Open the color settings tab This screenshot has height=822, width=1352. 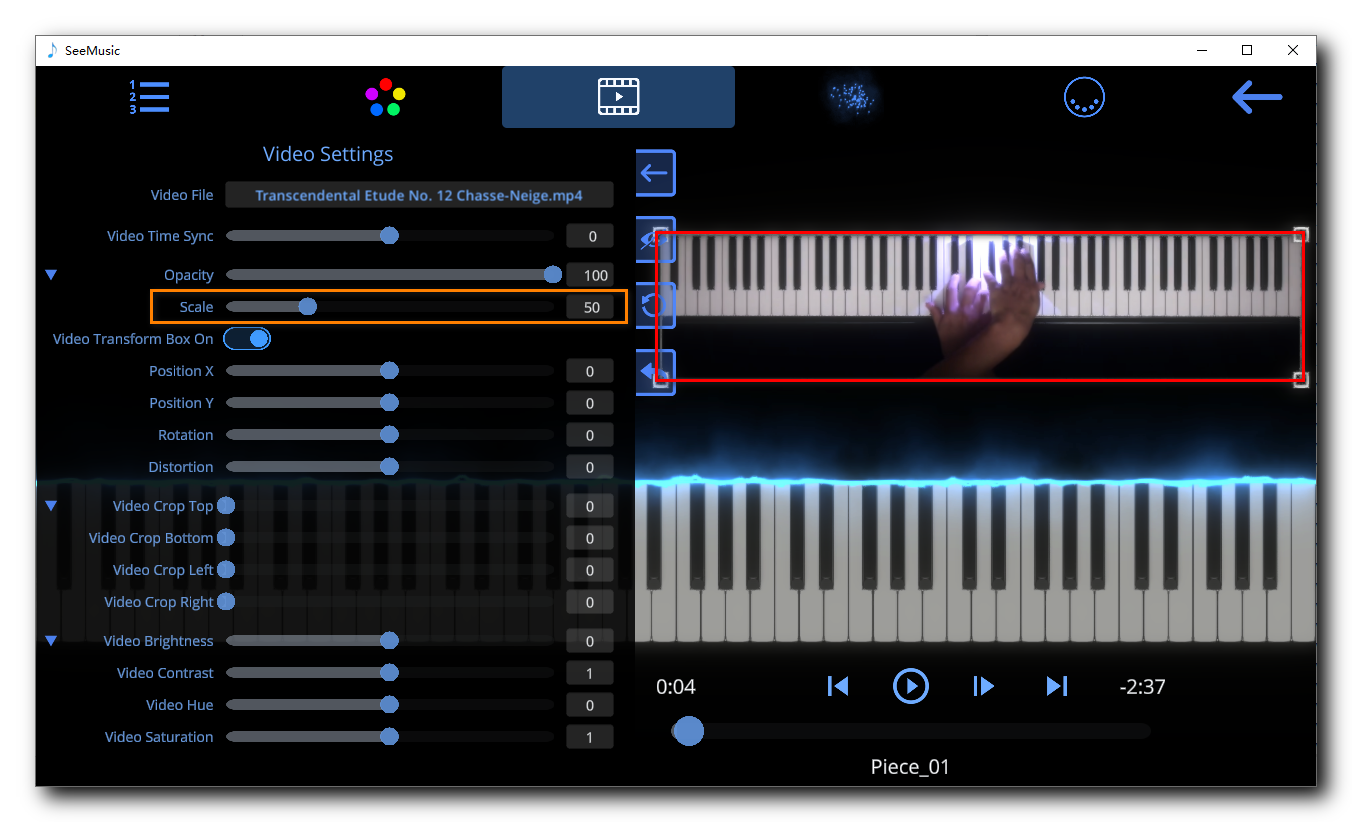[385, 97]
